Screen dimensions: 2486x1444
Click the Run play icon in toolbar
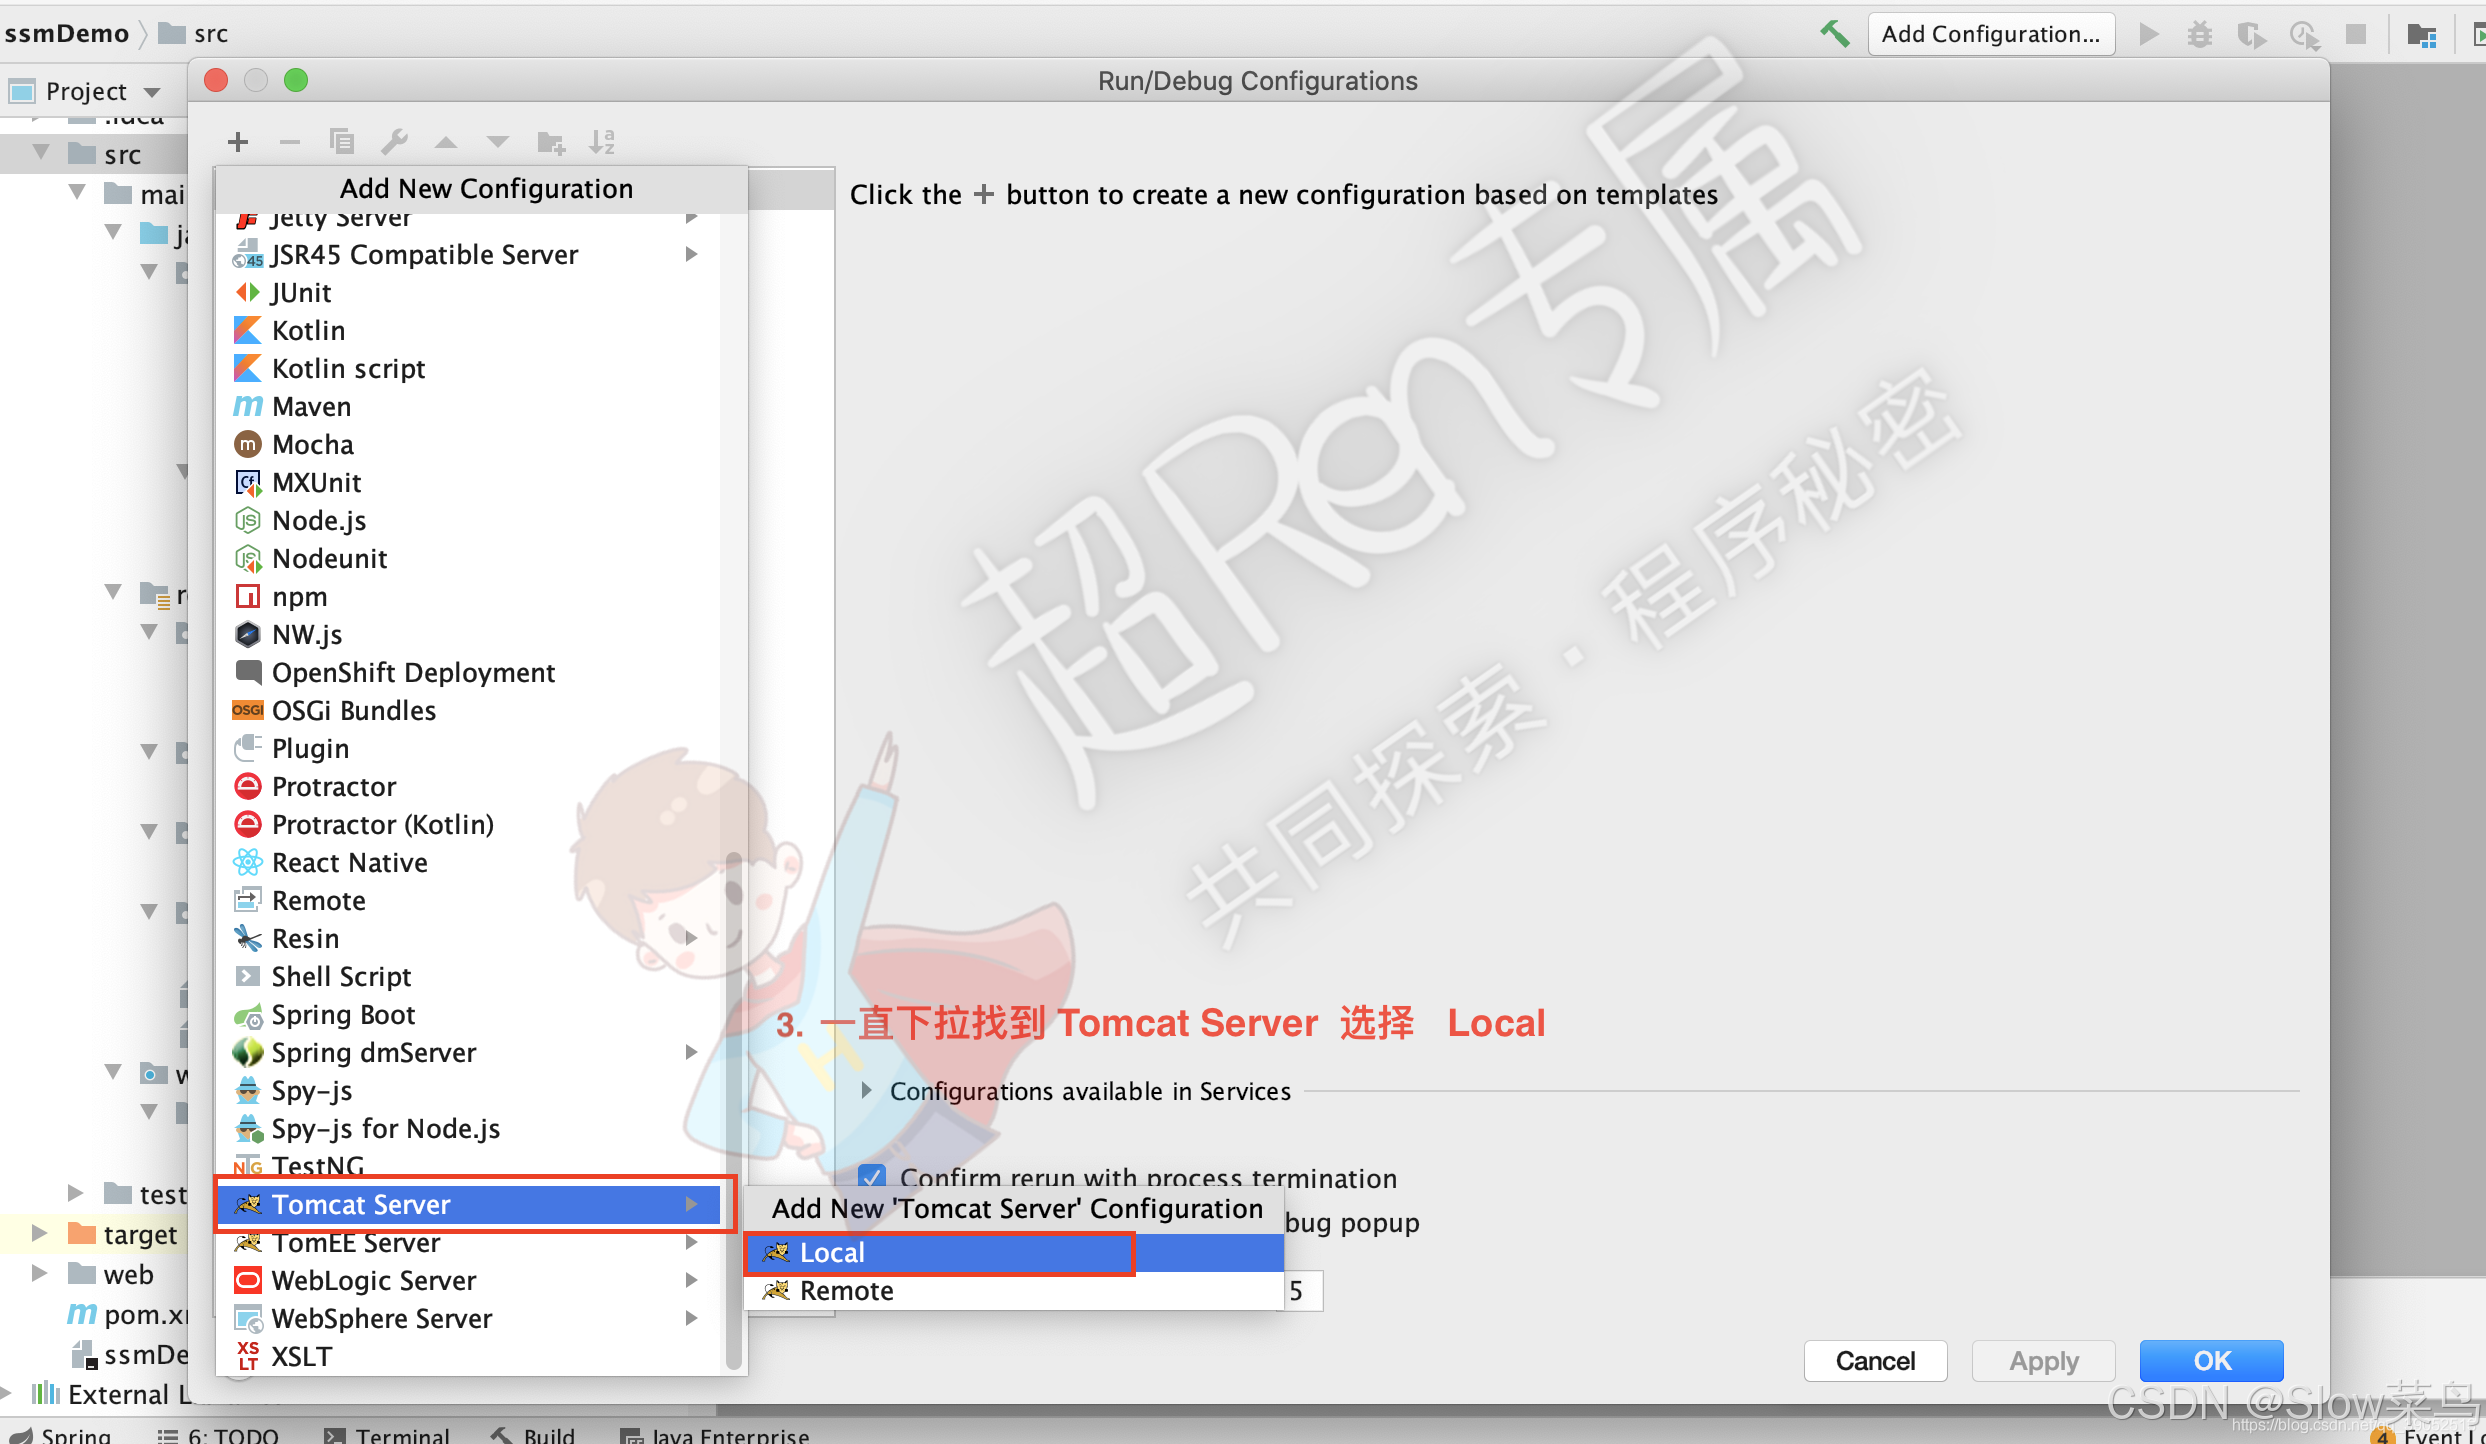[2148, 34]
